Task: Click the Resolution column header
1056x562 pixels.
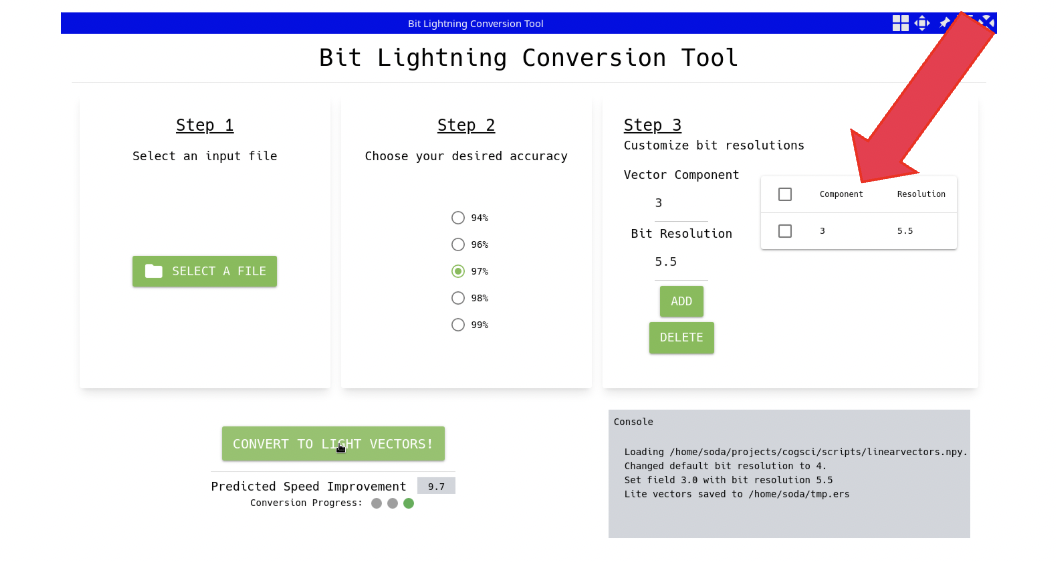Action: [921, 194]
